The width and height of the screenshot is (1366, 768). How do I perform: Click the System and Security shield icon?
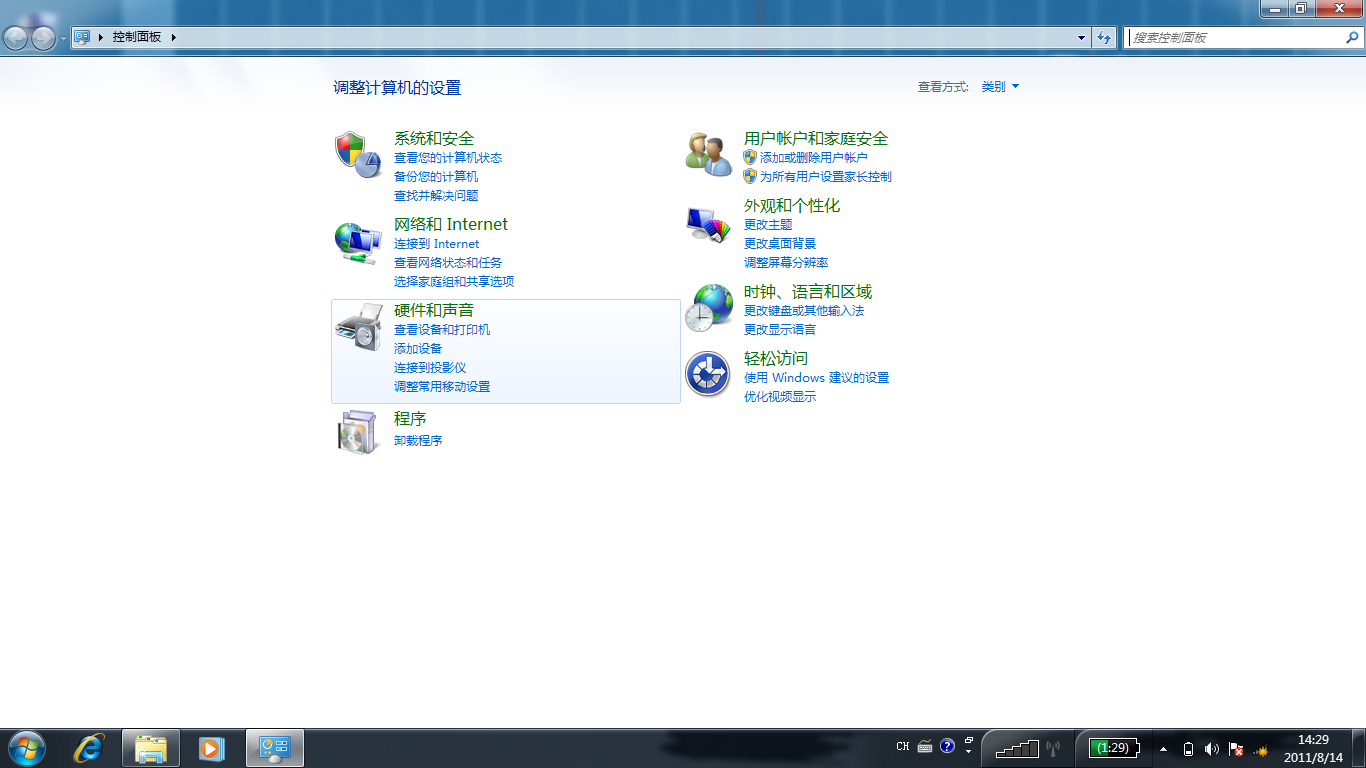click(x=357, y=154)
